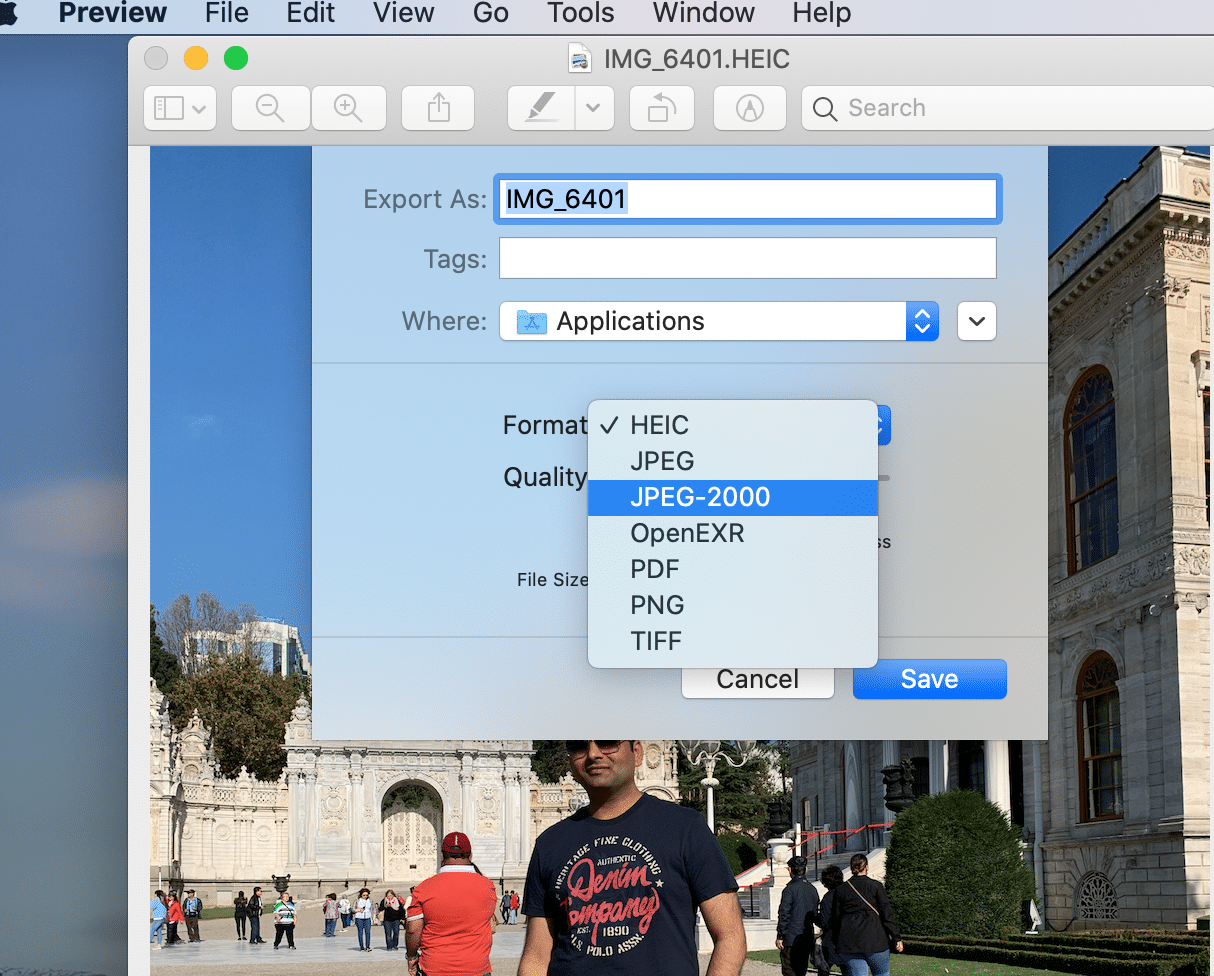Open the Tools menu
The image size is (1214, 976).
581,14
